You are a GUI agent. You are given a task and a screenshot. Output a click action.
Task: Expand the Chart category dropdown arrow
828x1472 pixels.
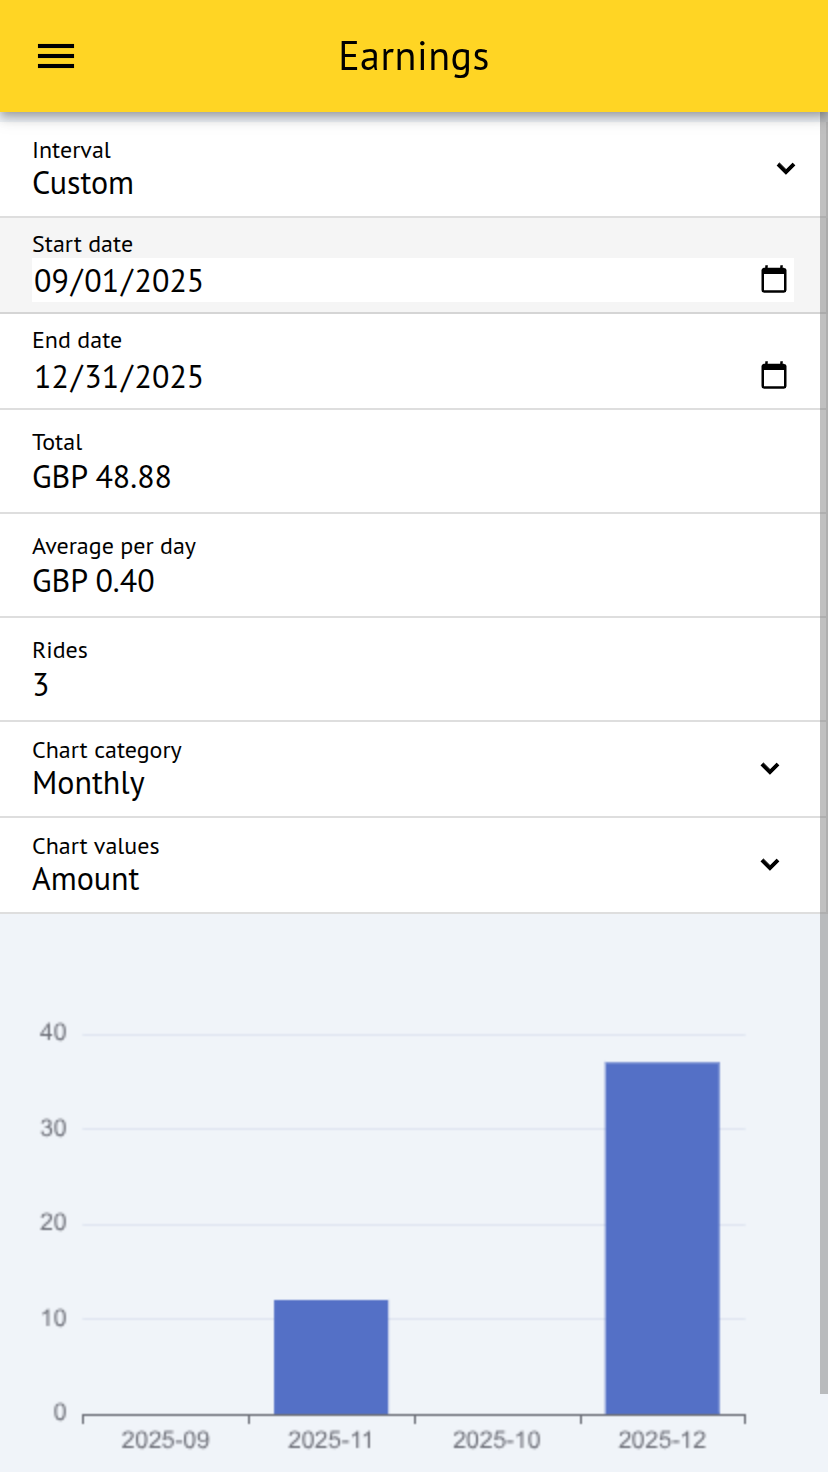(x=770, y=768)
